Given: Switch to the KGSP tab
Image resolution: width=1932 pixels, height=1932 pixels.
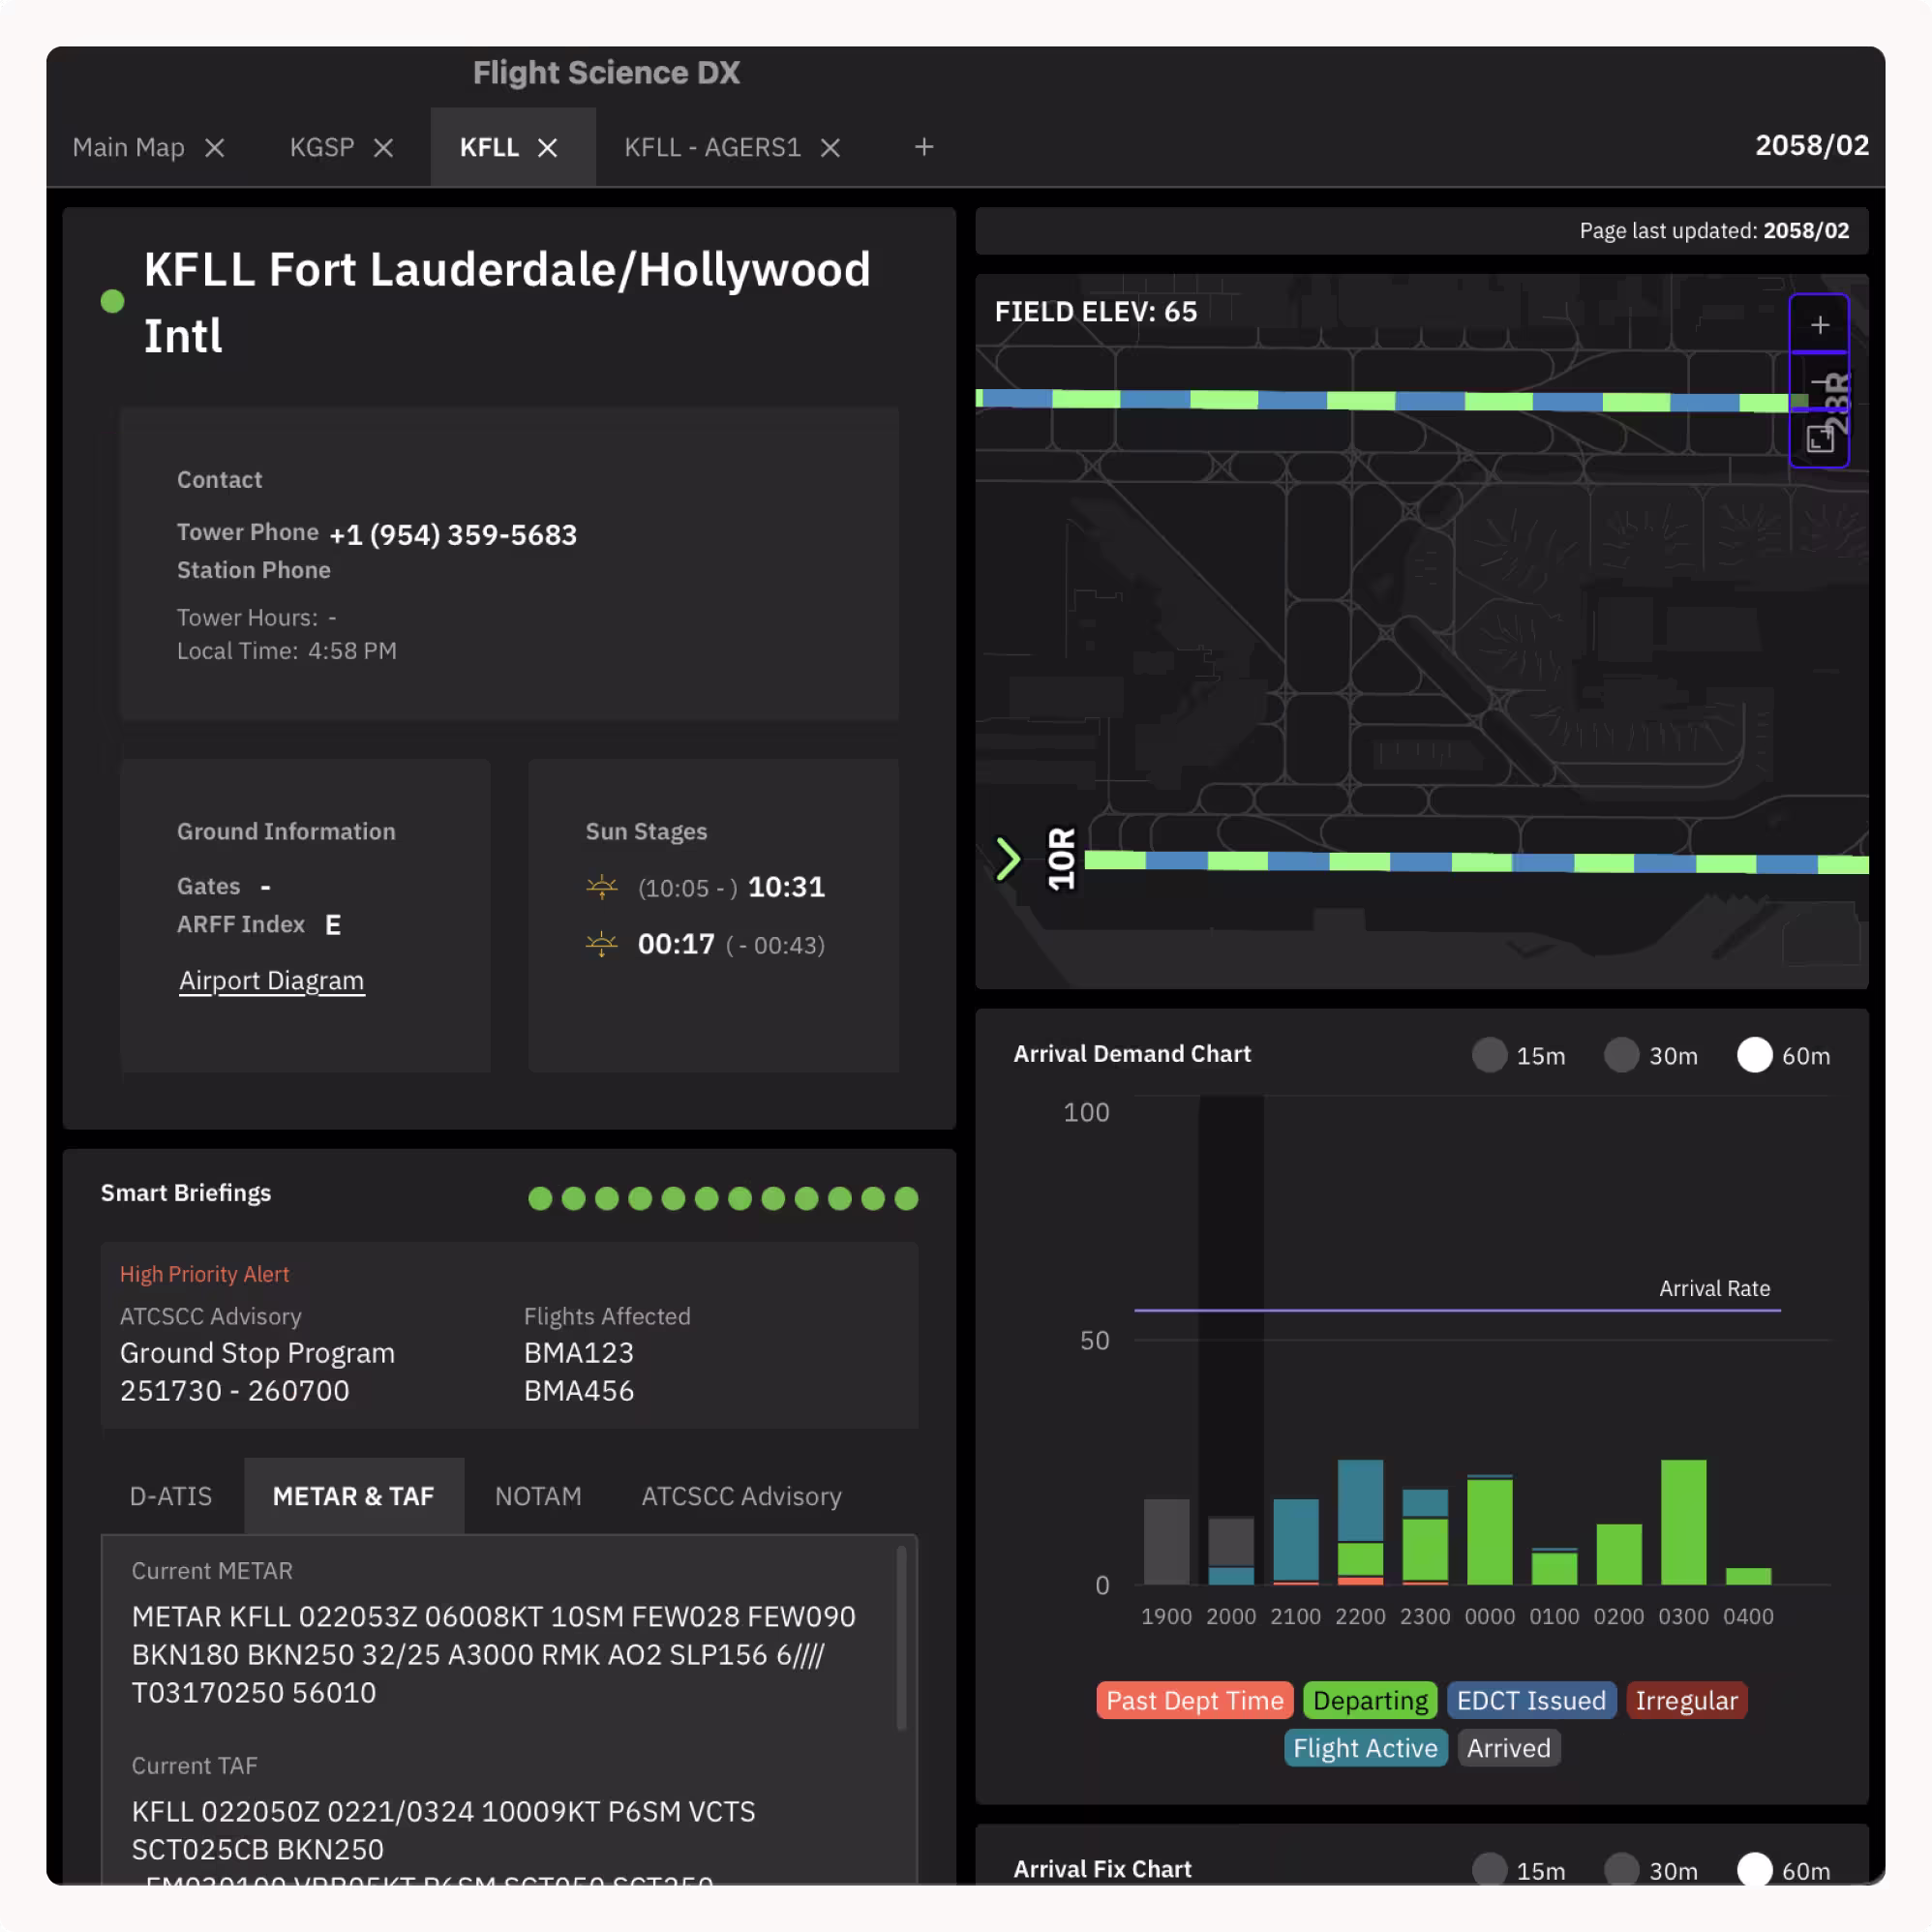Looking at the screenshot, I should [322, 148].
